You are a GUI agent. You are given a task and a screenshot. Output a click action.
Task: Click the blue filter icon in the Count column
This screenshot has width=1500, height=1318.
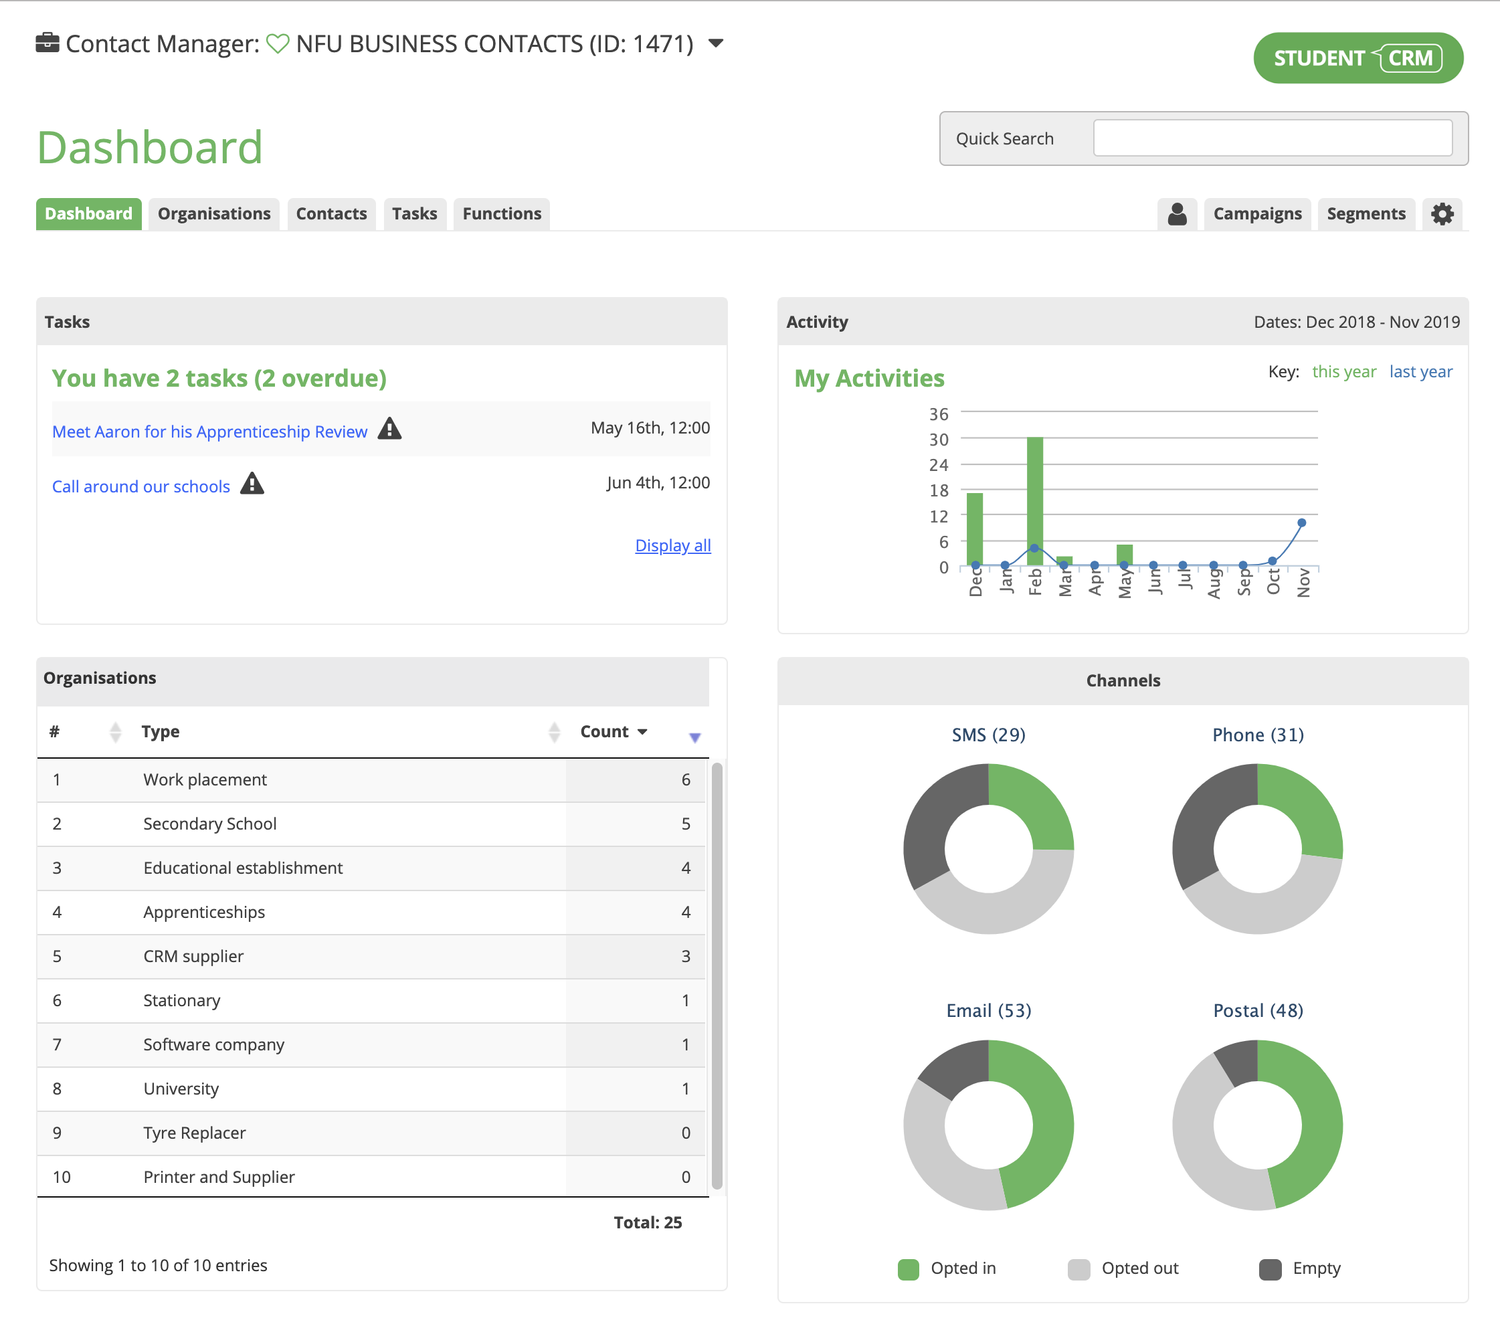(694, 737)
